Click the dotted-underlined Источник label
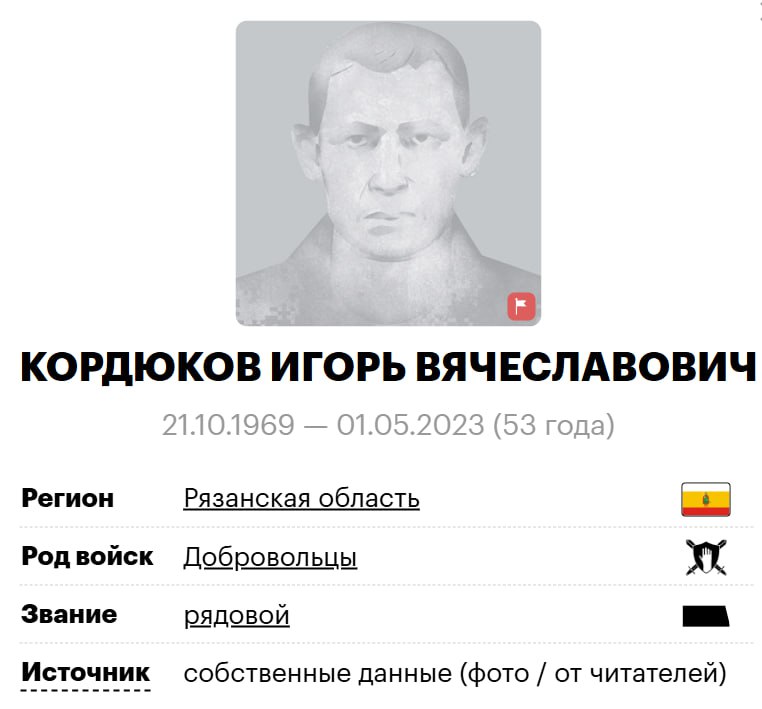Viewport: 762px width, 709px height. point(86,674)
